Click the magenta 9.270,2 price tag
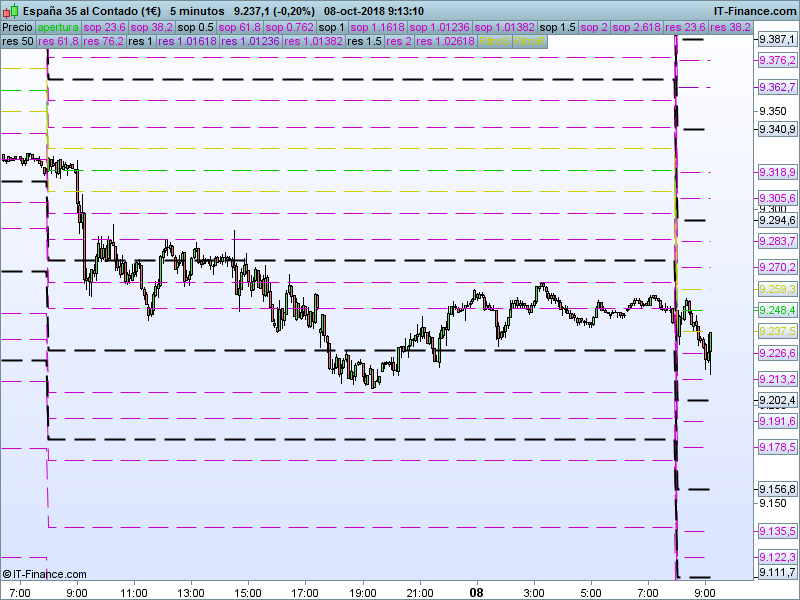The width and height of the screenshot is (800, 600). pos(777,267)
